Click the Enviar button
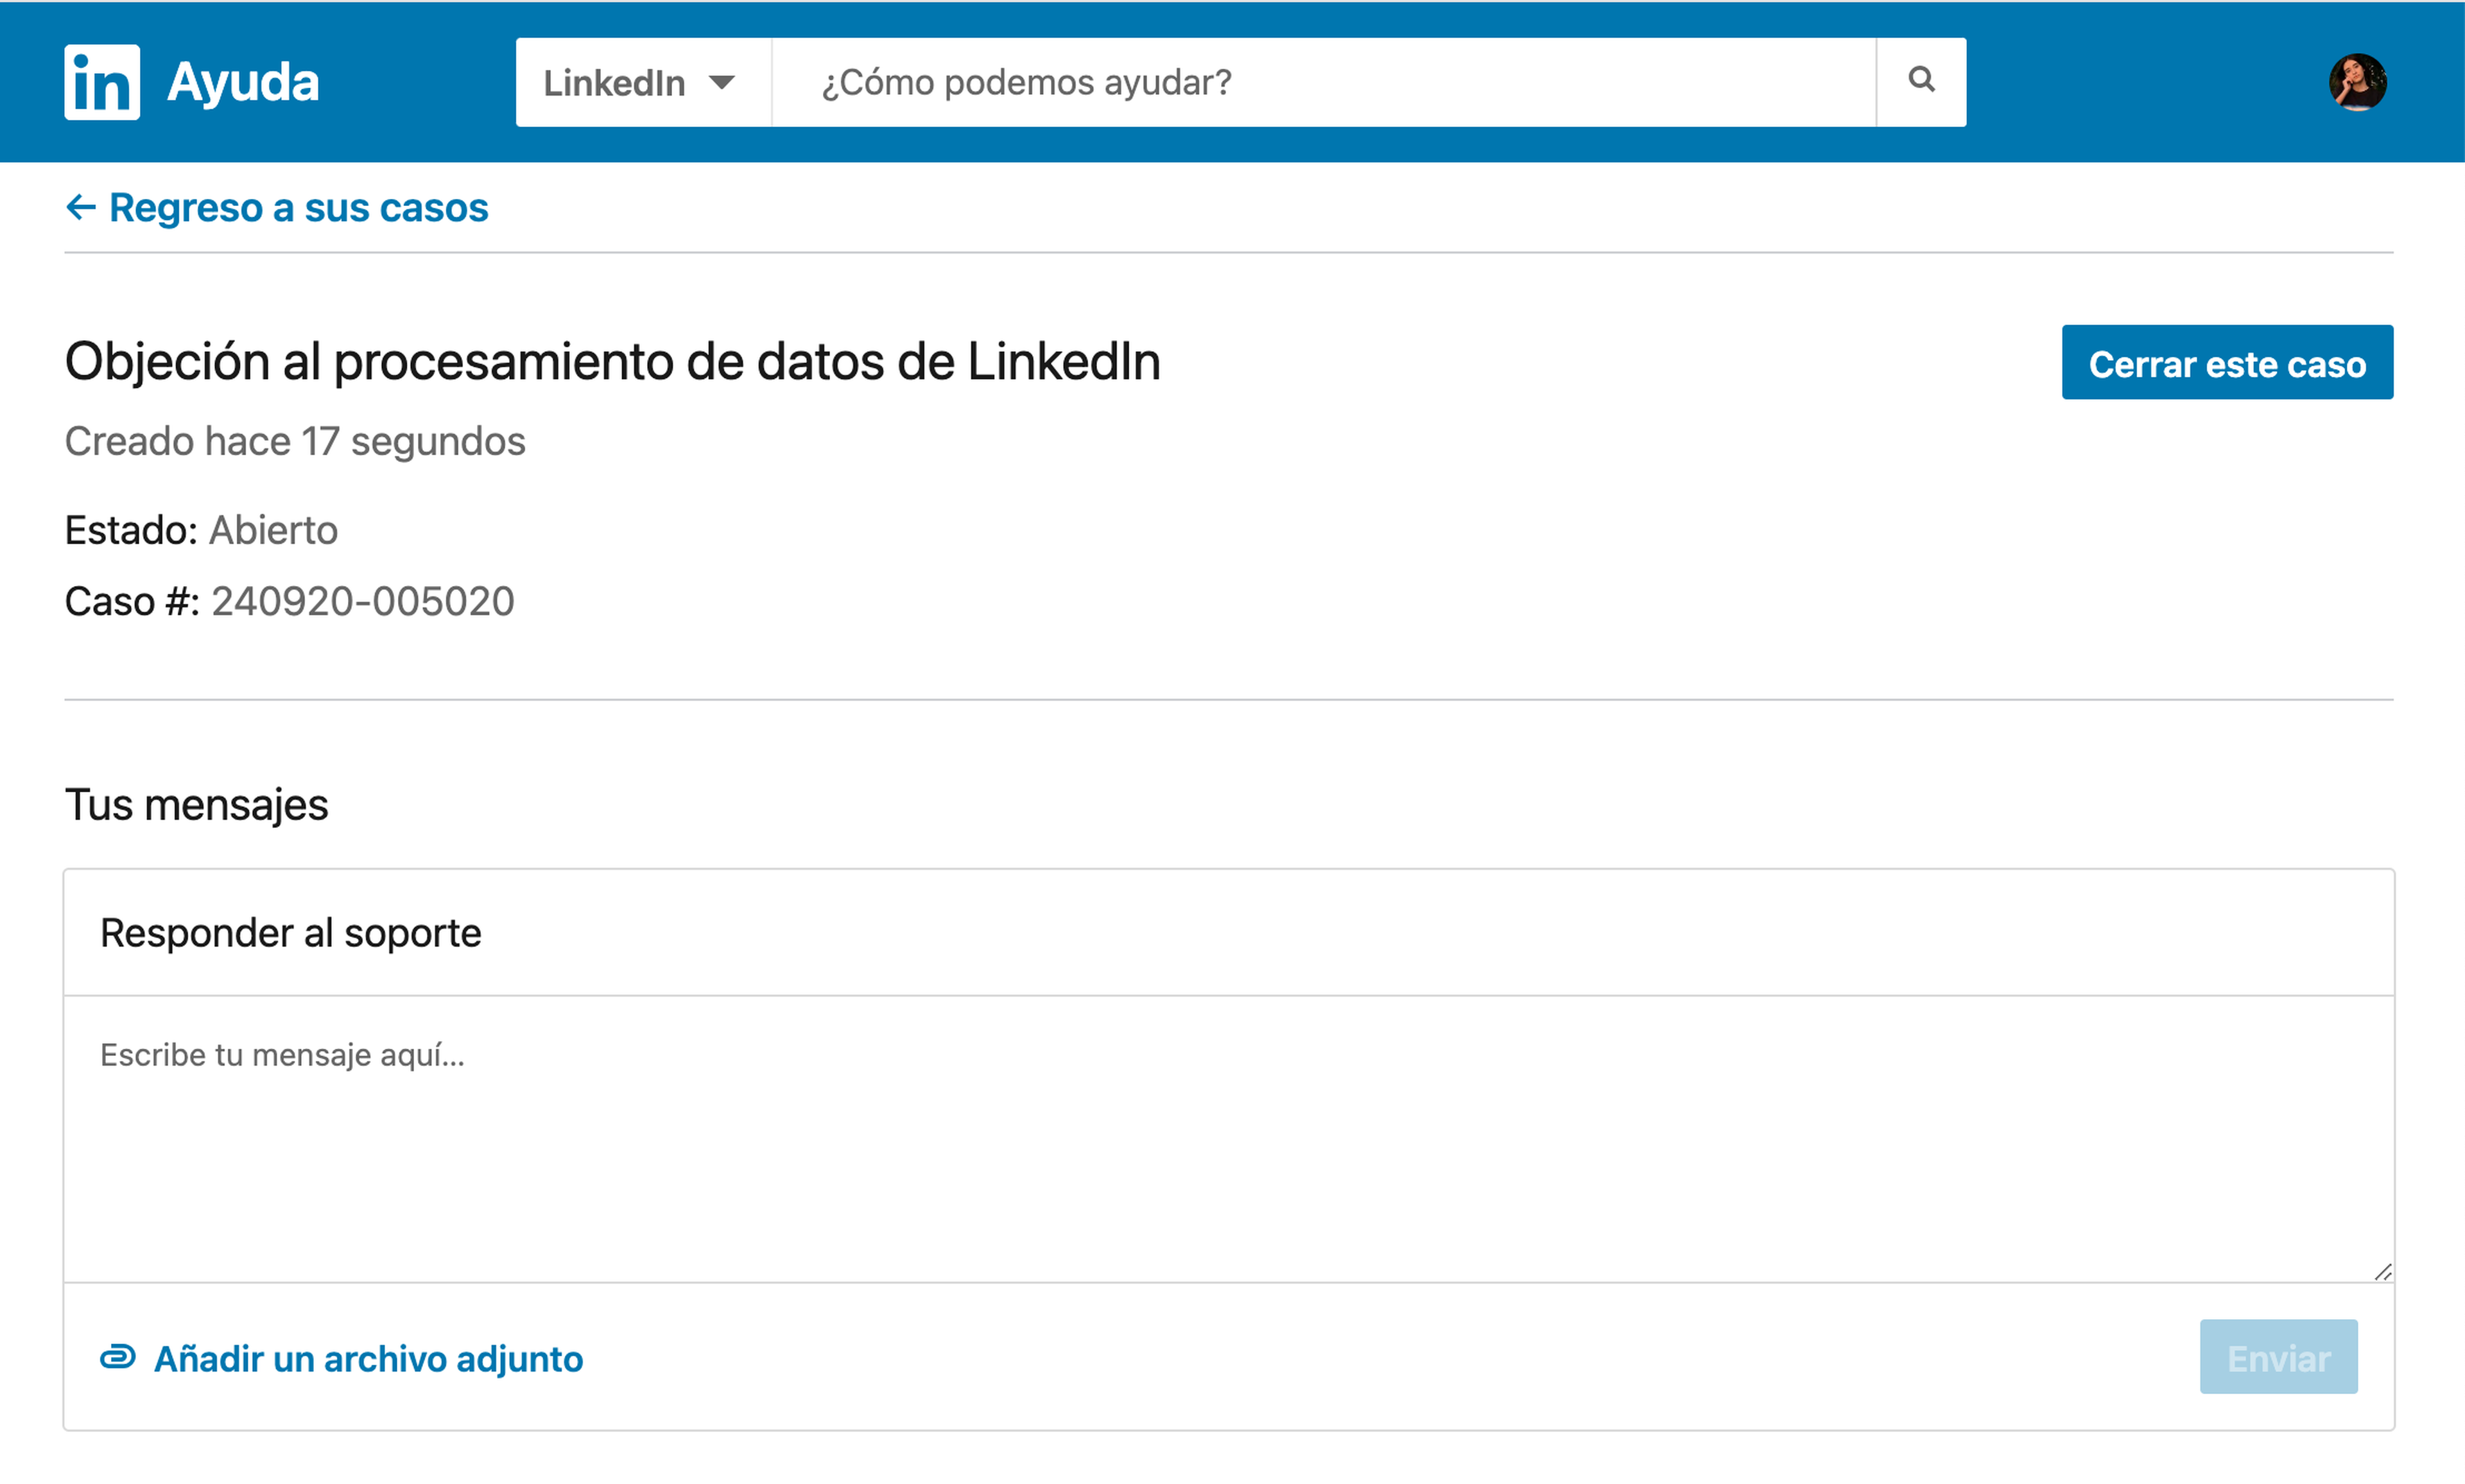Screen dimensions: 2465x1484 point(2278,1357)
